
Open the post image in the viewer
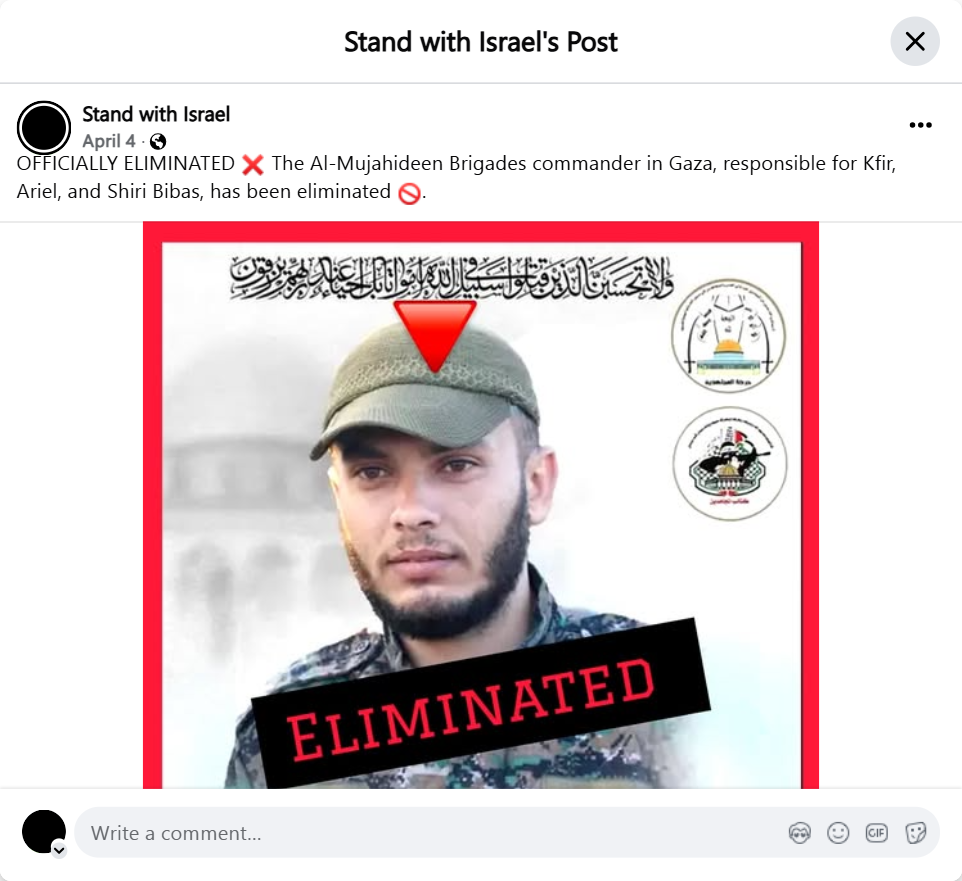(x=481, y=505)
